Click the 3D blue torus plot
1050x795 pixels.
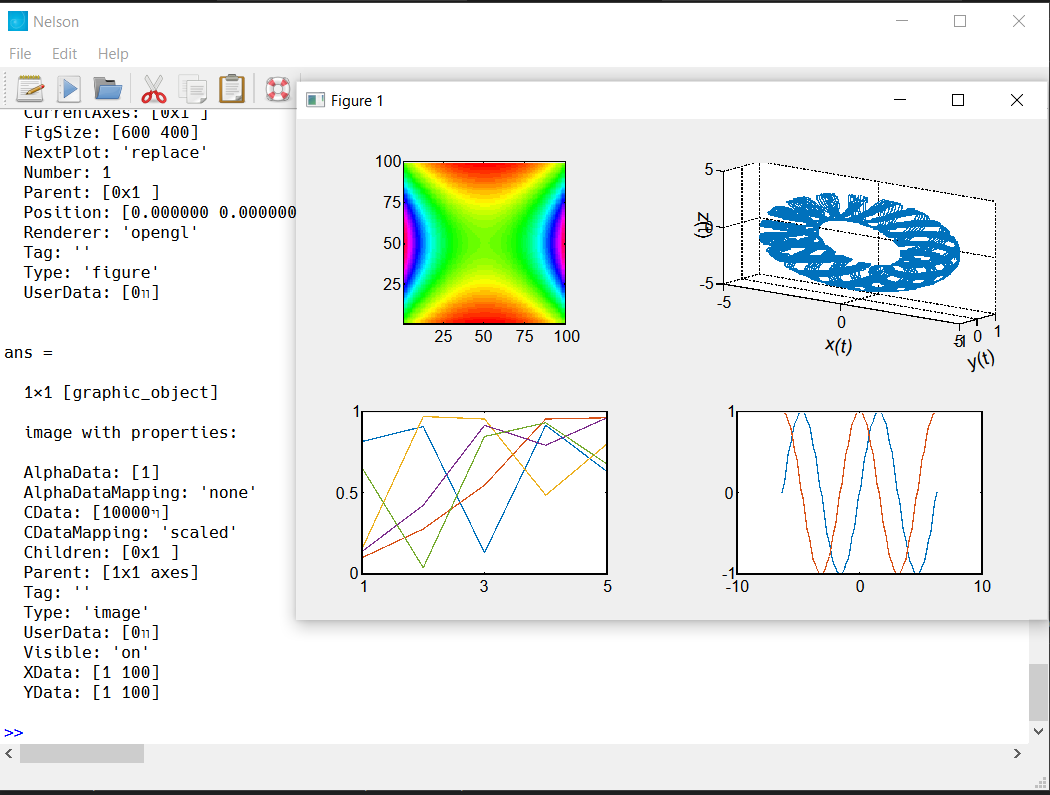860,242
